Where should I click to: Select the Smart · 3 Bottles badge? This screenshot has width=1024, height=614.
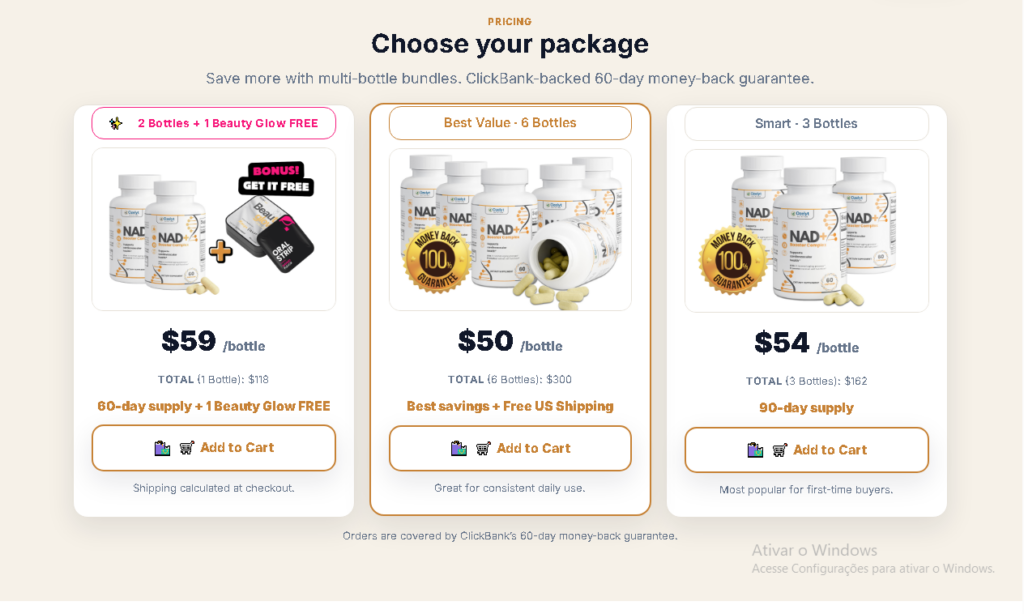(x=806, y=124)
